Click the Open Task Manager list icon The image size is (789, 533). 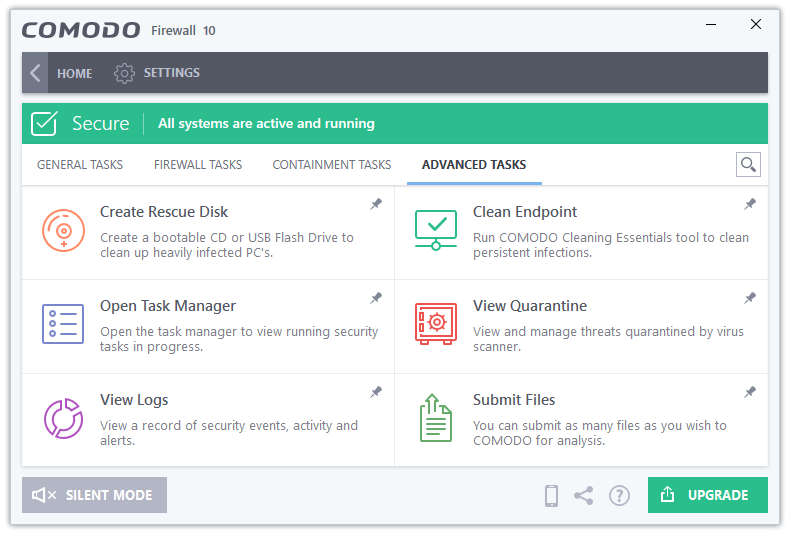[63, 324]
